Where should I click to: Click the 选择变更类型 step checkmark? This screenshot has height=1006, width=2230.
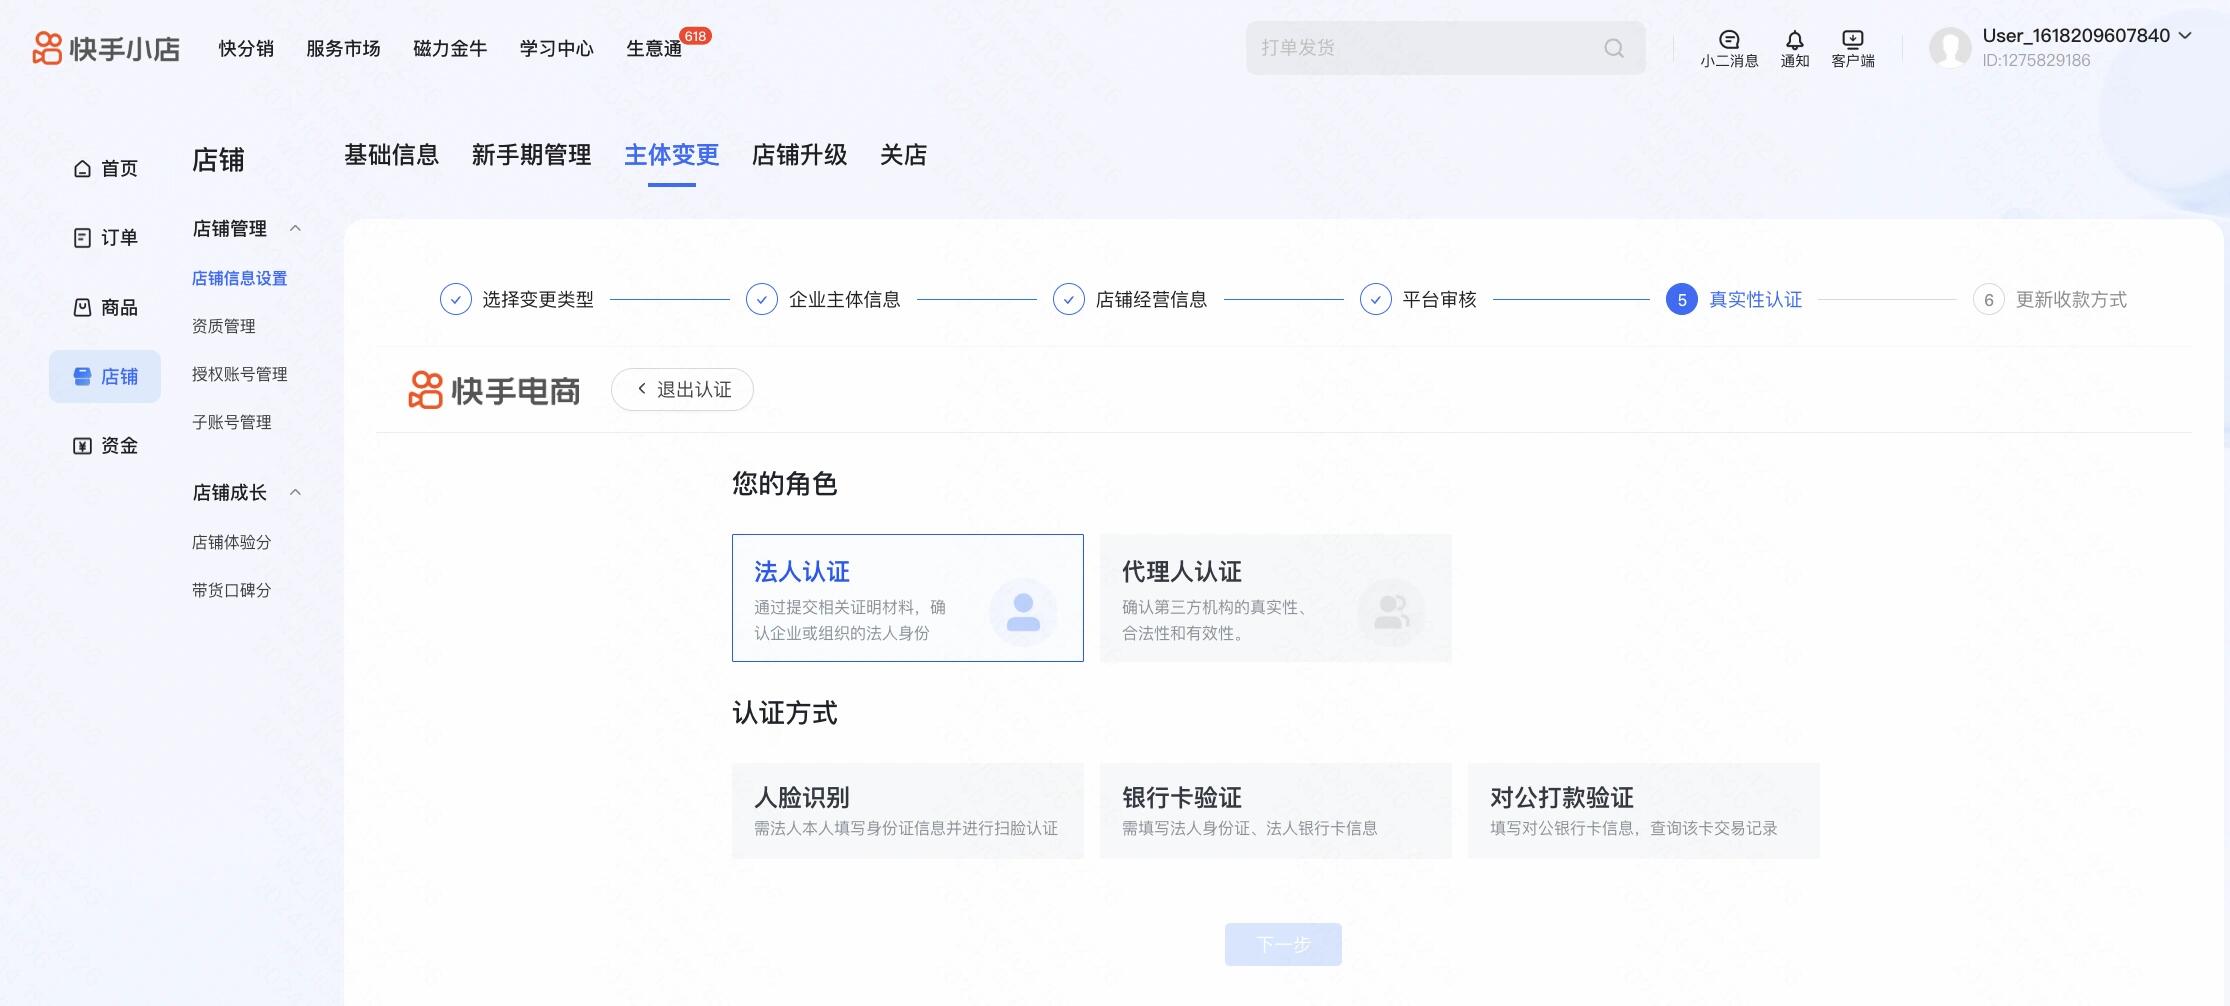(456, 299)
